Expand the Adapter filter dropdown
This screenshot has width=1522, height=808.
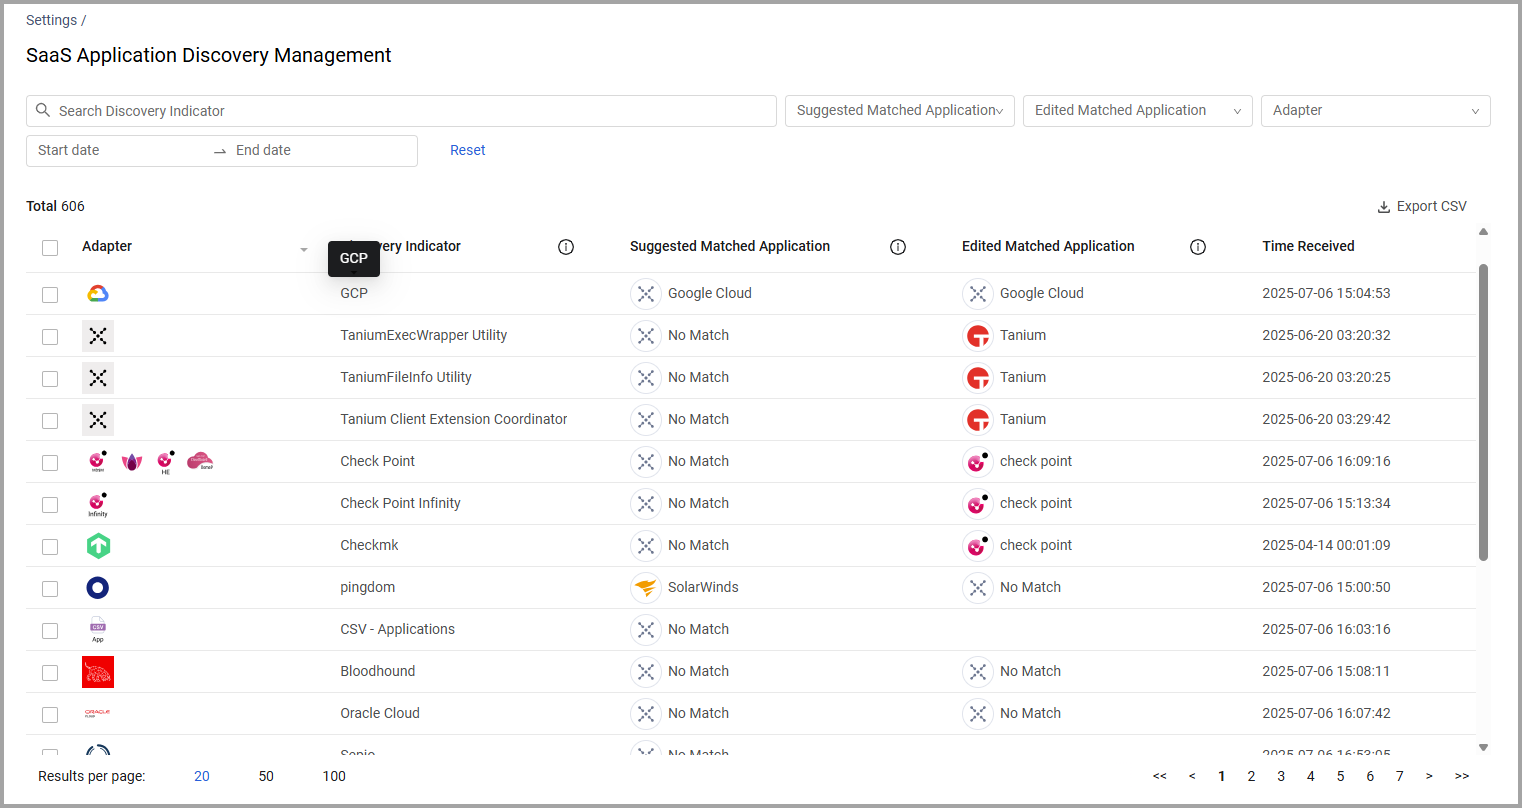click(1375, 111)
